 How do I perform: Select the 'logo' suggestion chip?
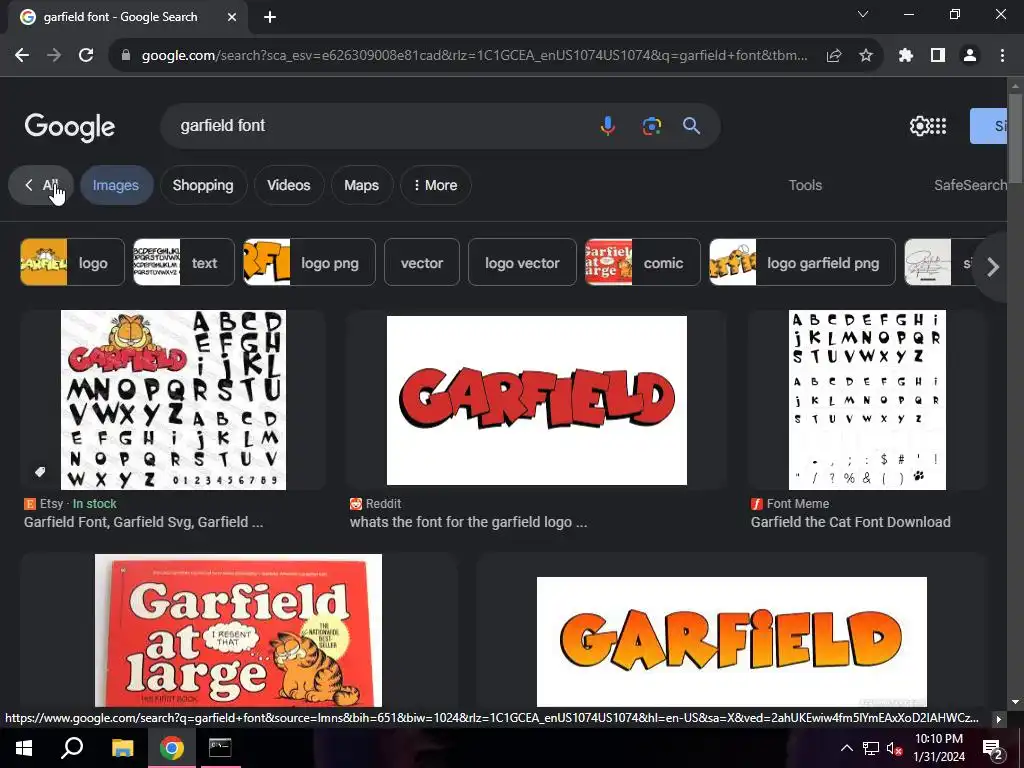pos(72,263)
